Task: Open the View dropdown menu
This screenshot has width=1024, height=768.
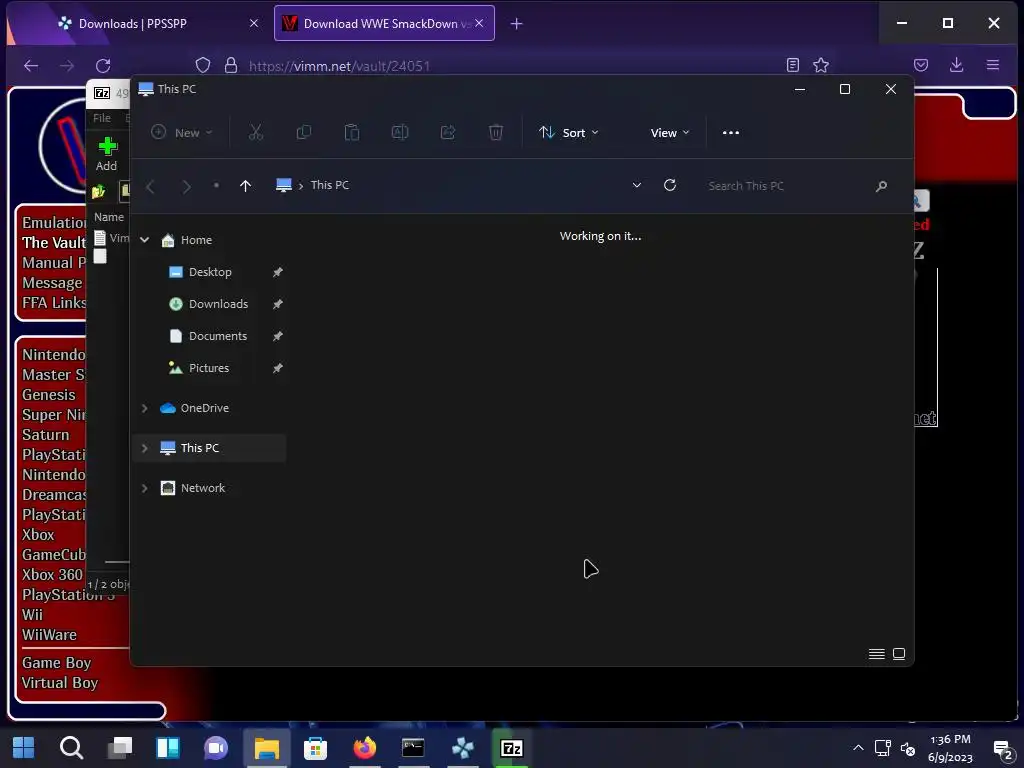Action: (x=669, y=133)
